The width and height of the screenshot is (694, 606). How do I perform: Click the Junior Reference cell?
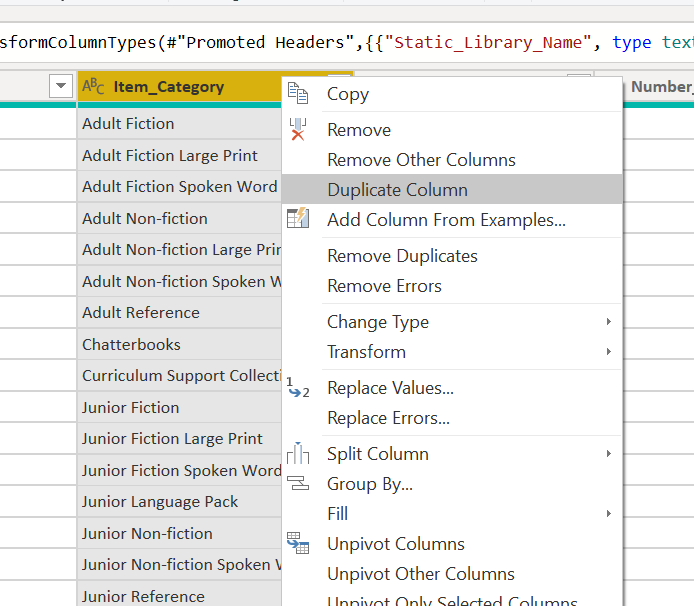(179, 594)
